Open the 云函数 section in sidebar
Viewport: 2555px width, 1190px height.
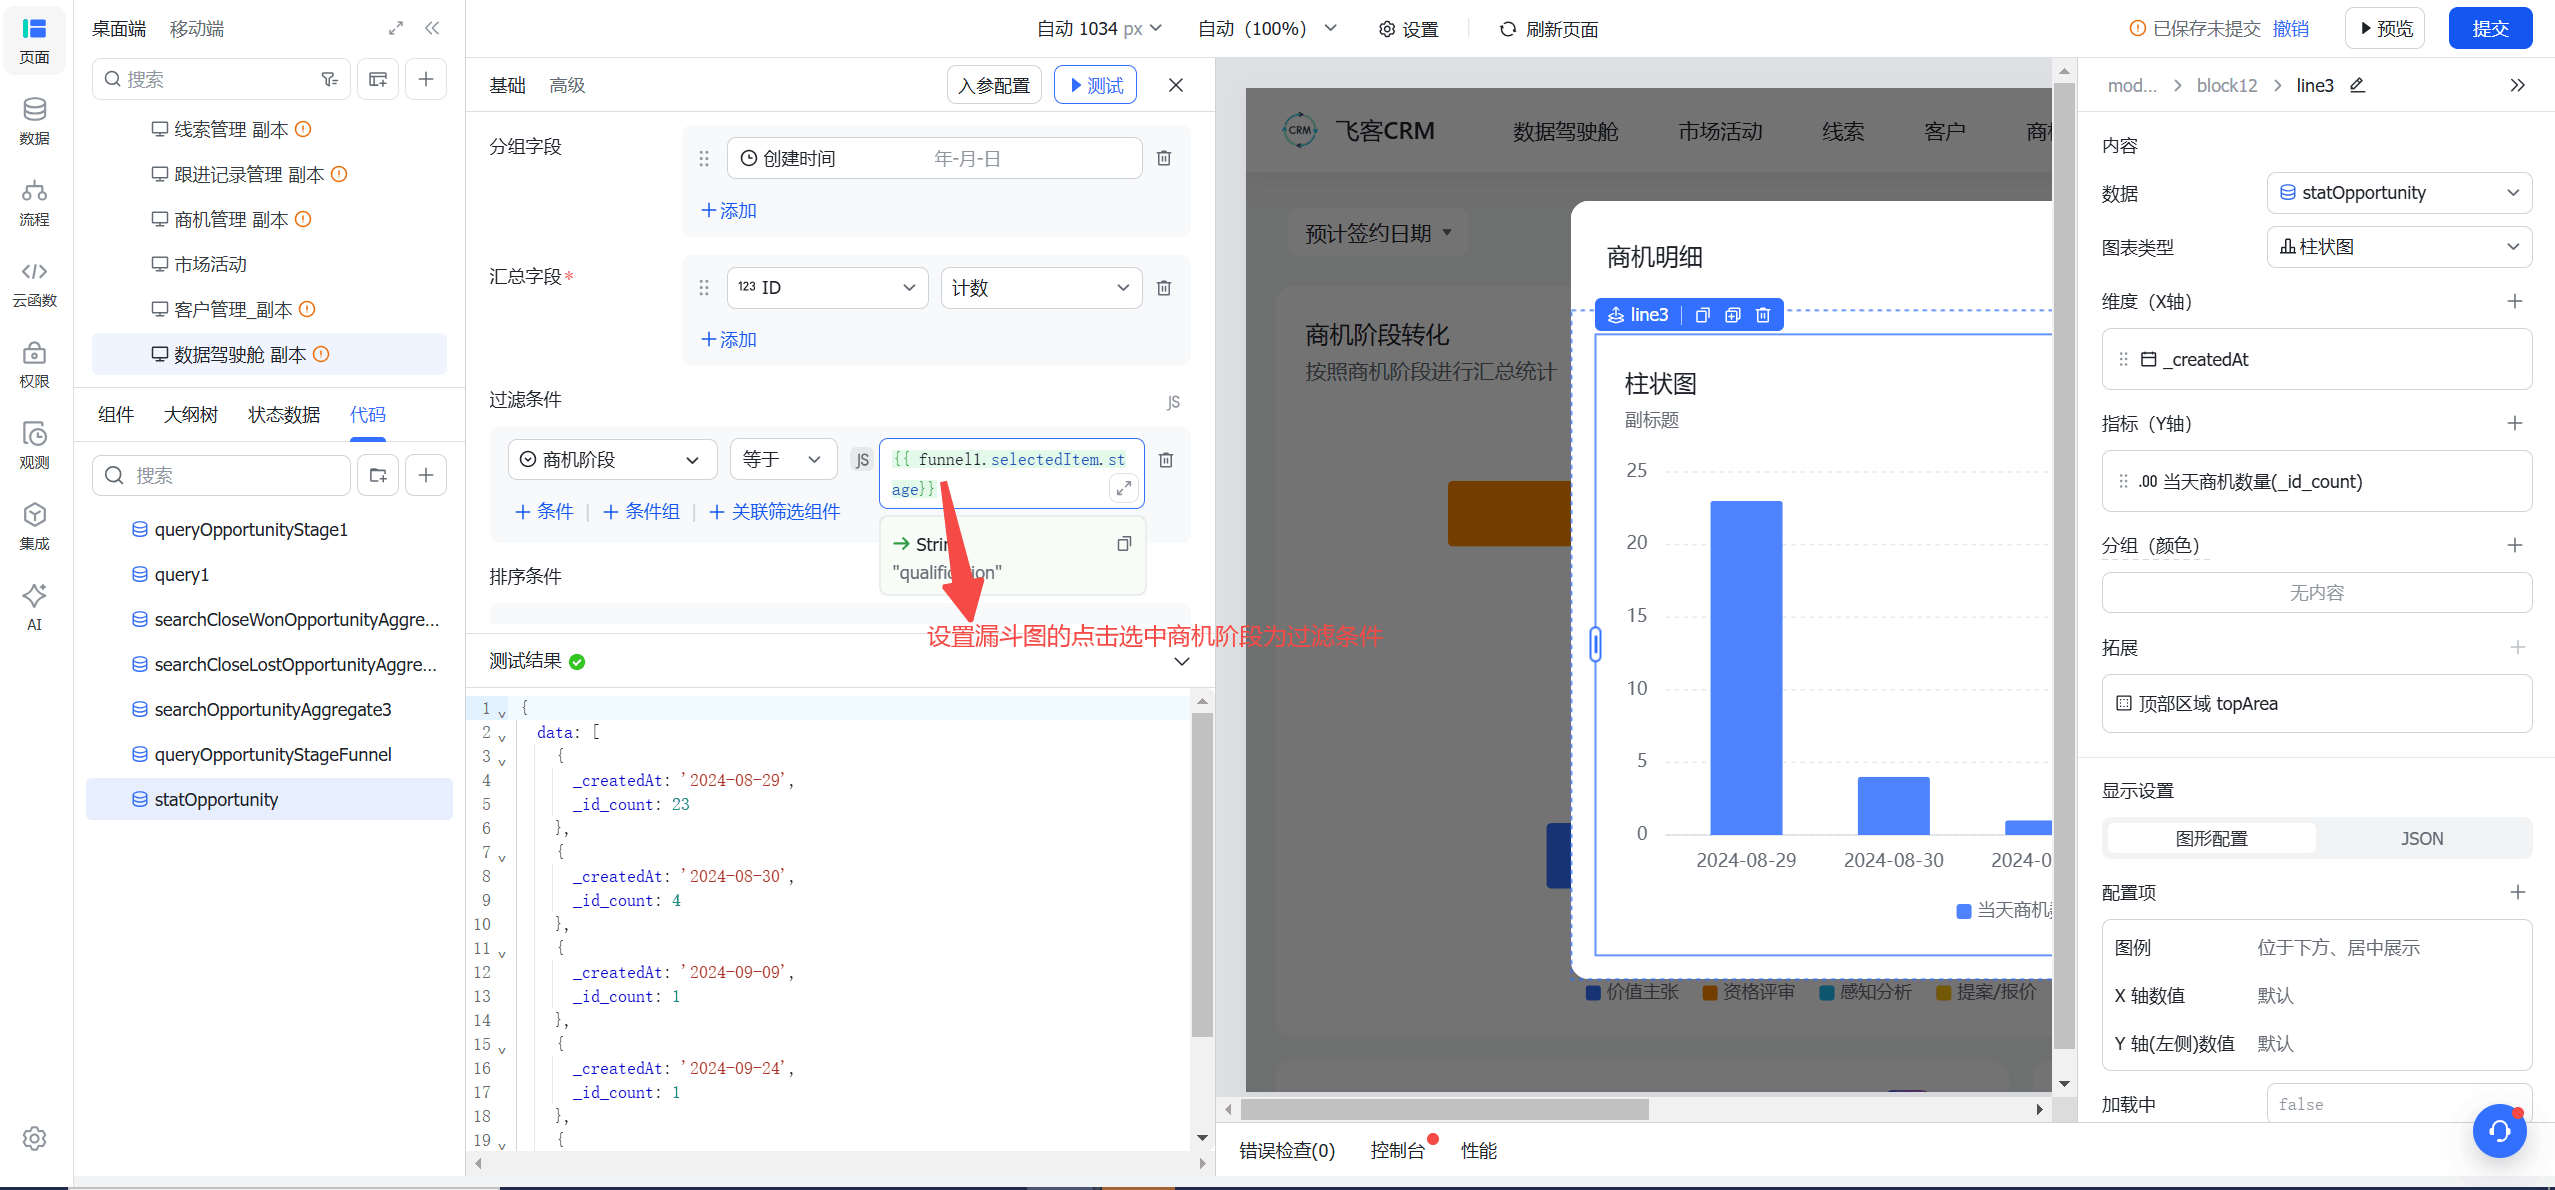click(x=34, y=284)
